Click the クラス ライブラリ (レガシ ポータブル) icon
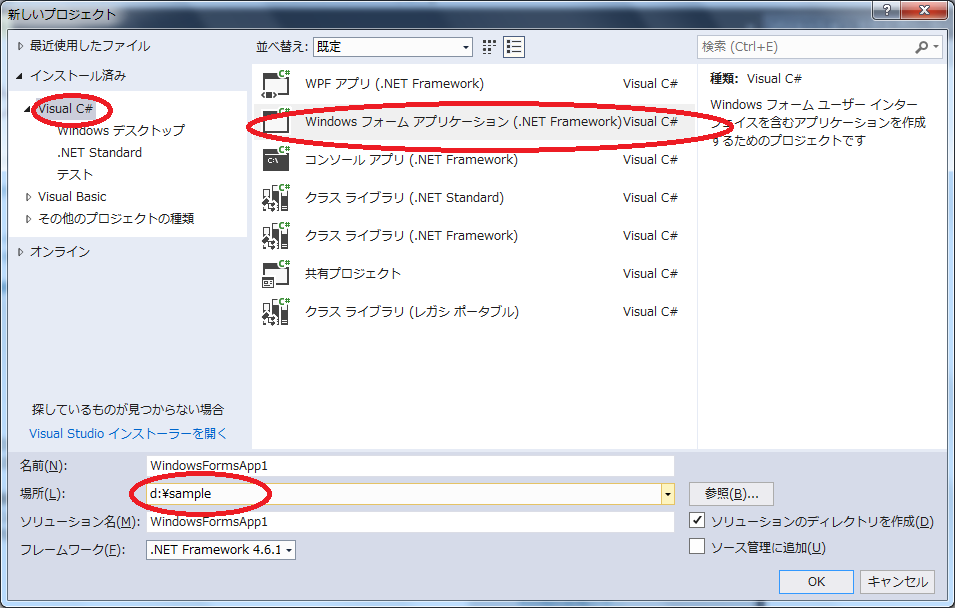Screen dimensions: 955x608 click(276, 312)
